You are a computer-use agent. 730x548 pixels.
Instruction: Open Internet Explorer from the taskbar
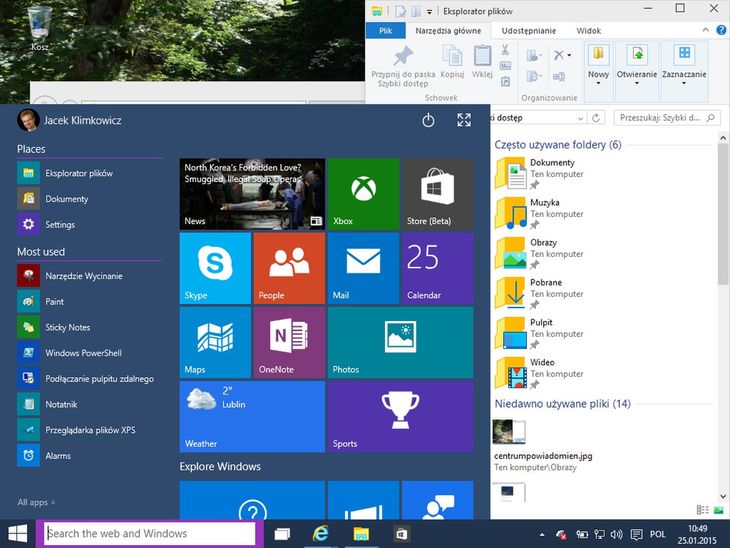tap(321, 534)
